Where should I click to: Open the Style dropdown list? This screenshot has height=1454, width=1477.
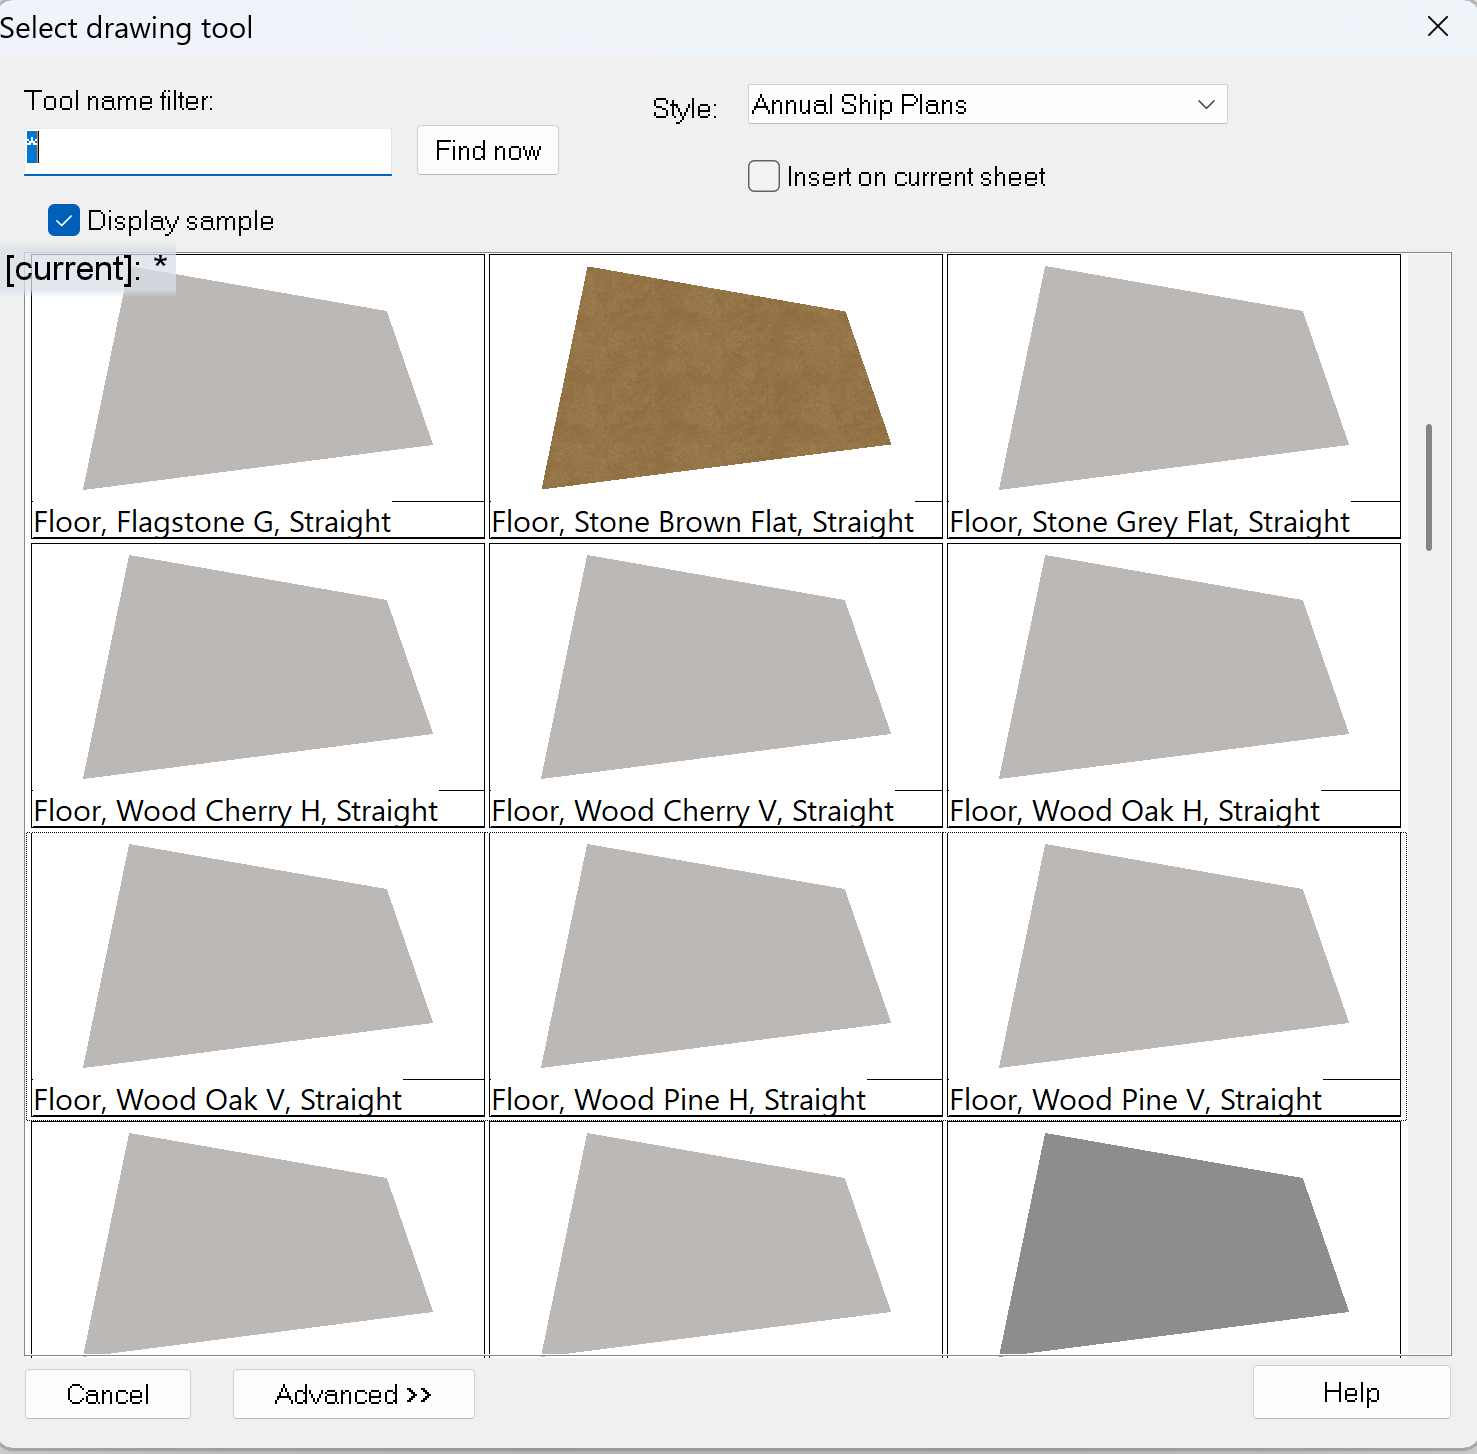tap(987, 105)
